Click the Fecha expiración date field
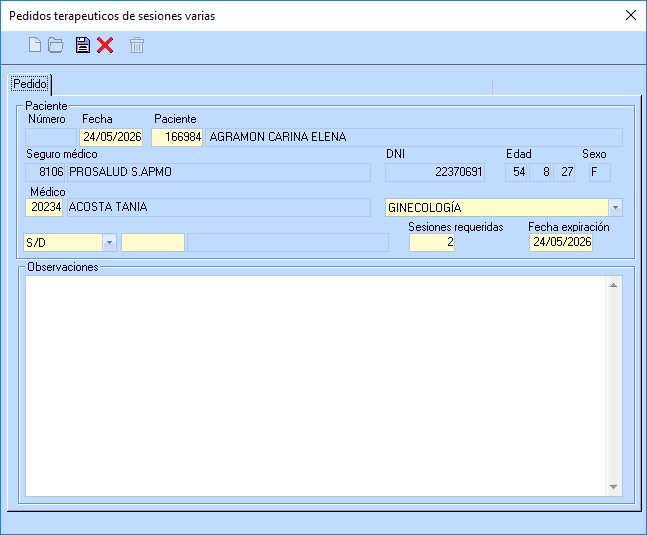647x535 pixels. 561,242
